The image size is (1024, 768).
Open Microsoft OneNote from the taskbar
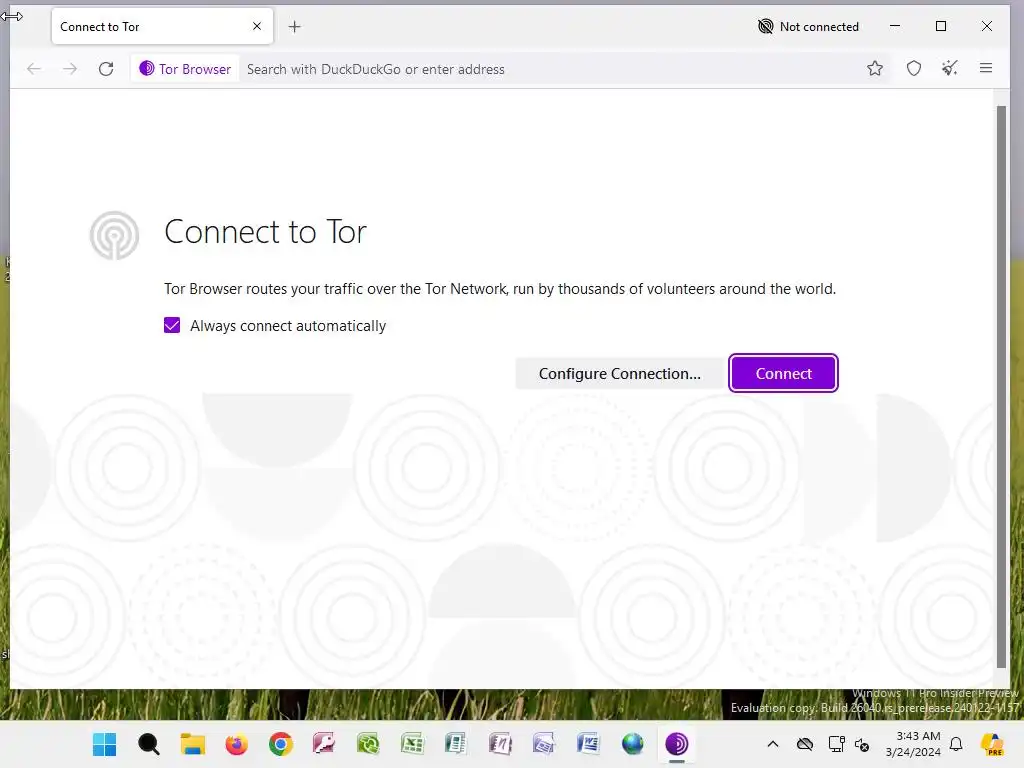pyautogui.click(x=500, y=744)
